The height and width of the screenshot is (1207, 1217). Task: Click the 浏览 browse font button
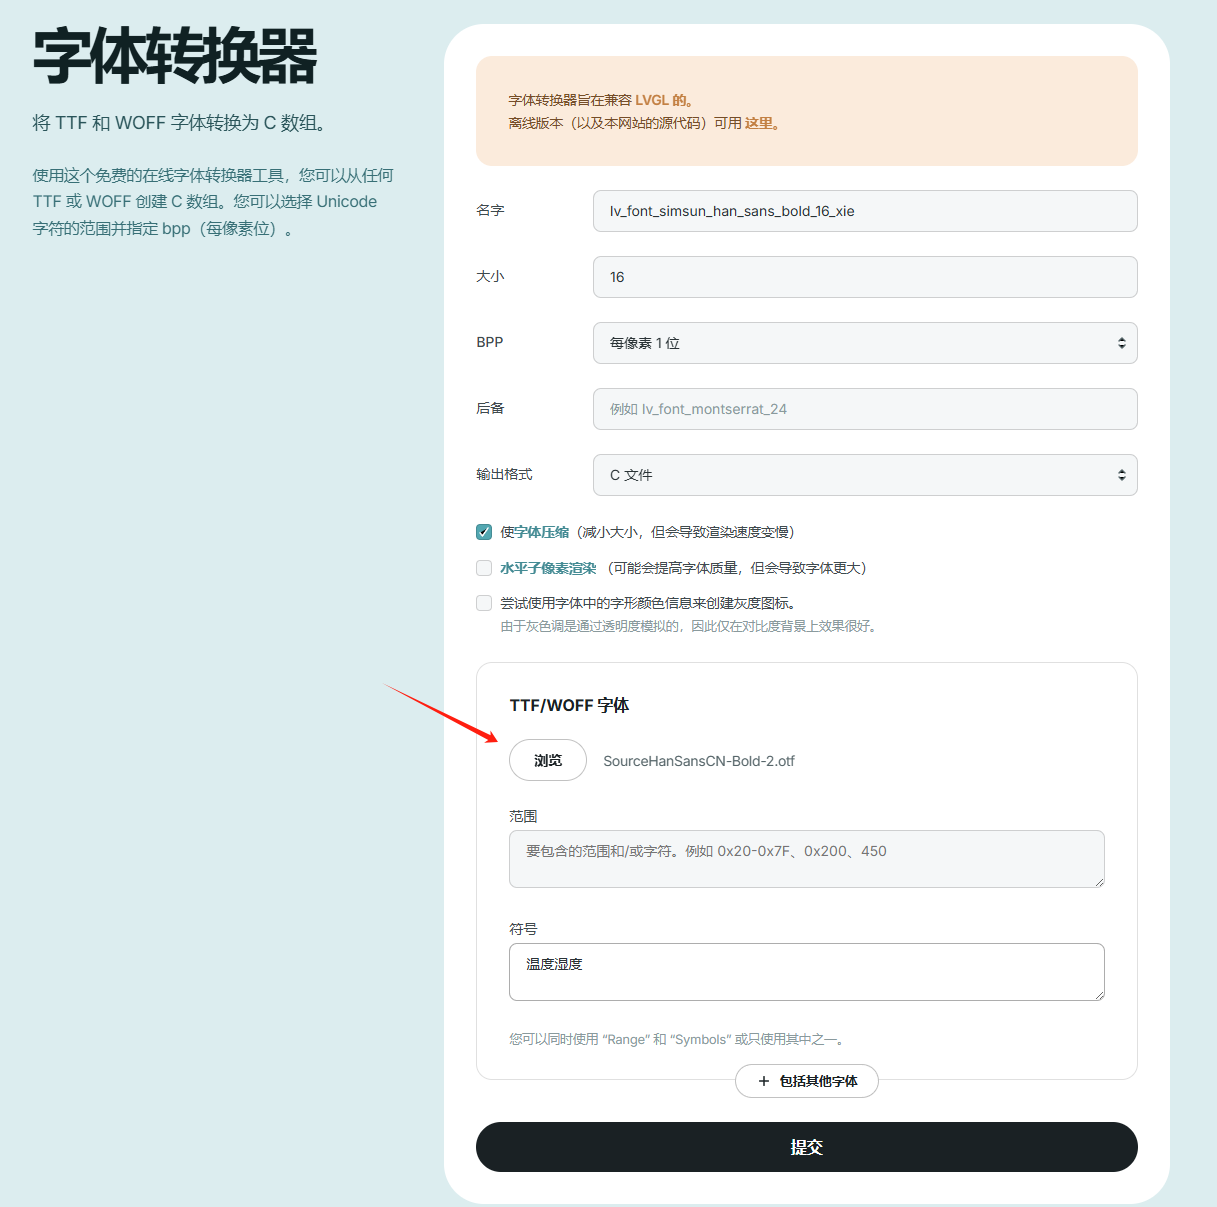(548, 760)
